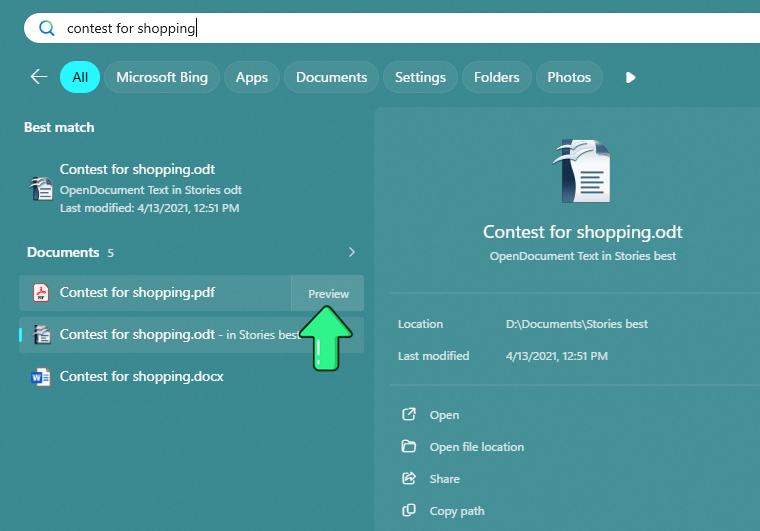Click the odt icon in Documents list
Screen dimensions: 760x531
point(42,335)
